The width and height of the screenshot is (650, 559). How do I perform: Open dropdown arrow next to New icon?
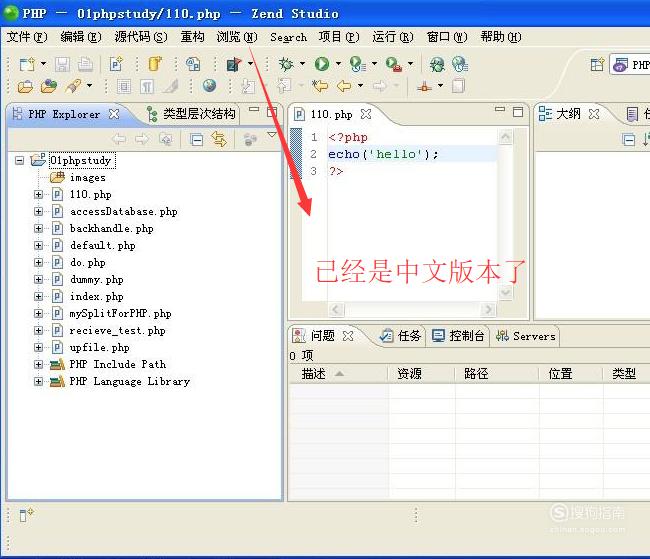tap(44, 64)
